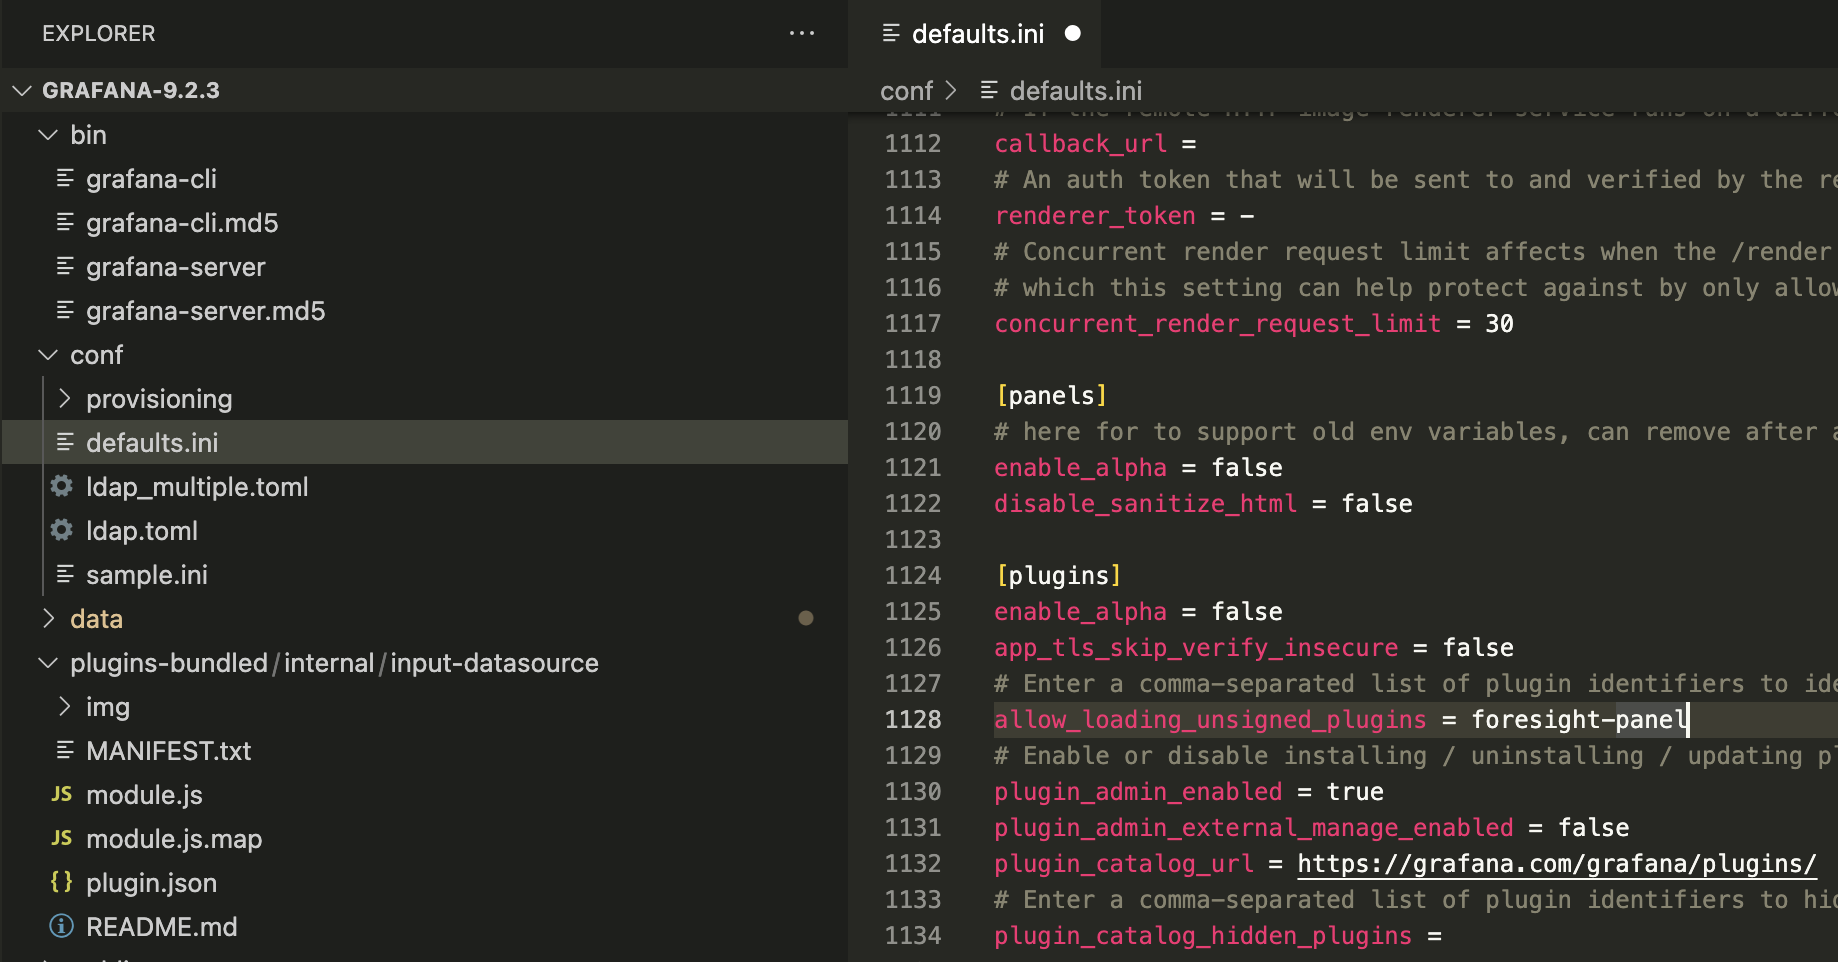Open README.md in the explorer
The height and width of the screenshot is (962, 1838).
click(162, 927)
